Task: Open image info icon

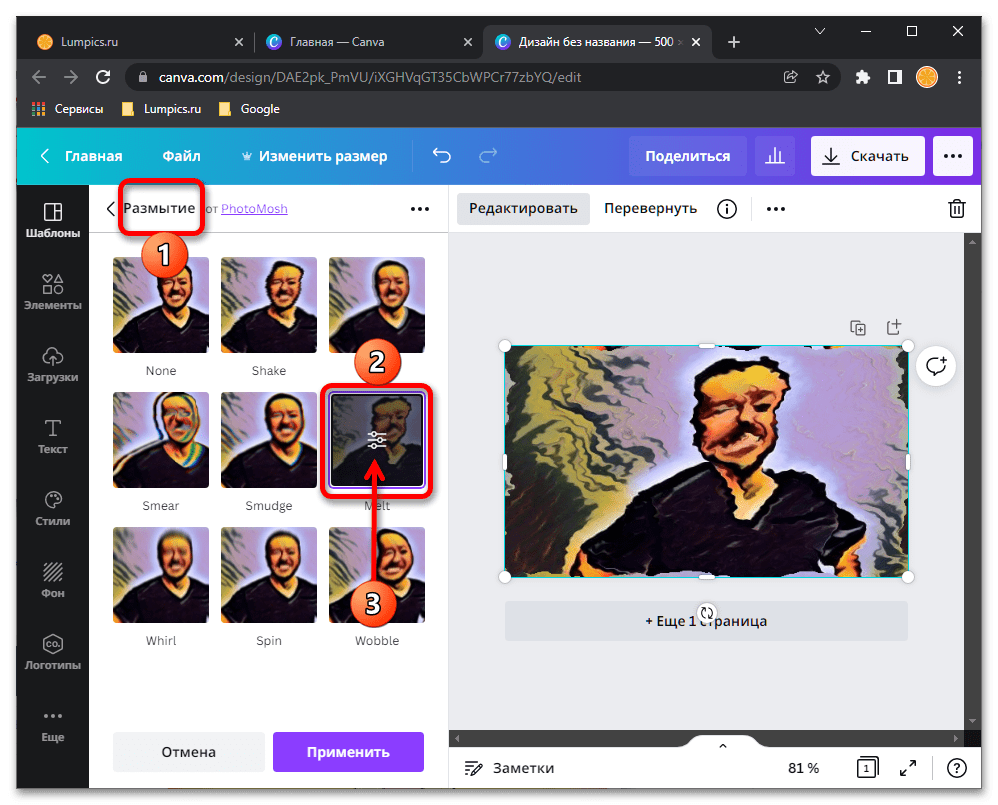Action: [727, 208]
